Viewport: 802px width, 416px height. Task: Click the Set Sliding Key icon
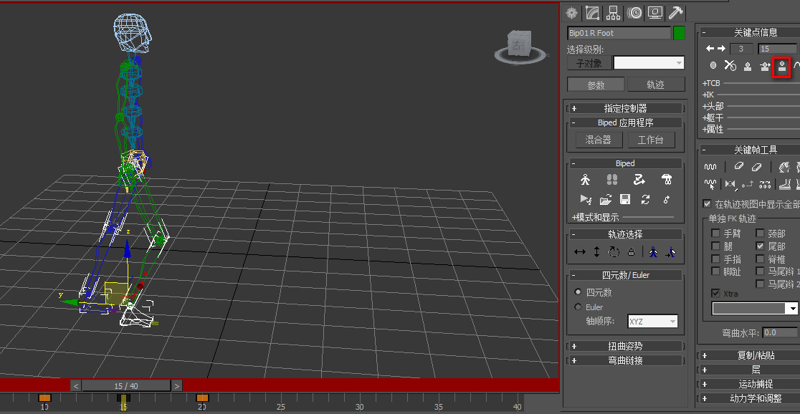pos(765,66)
